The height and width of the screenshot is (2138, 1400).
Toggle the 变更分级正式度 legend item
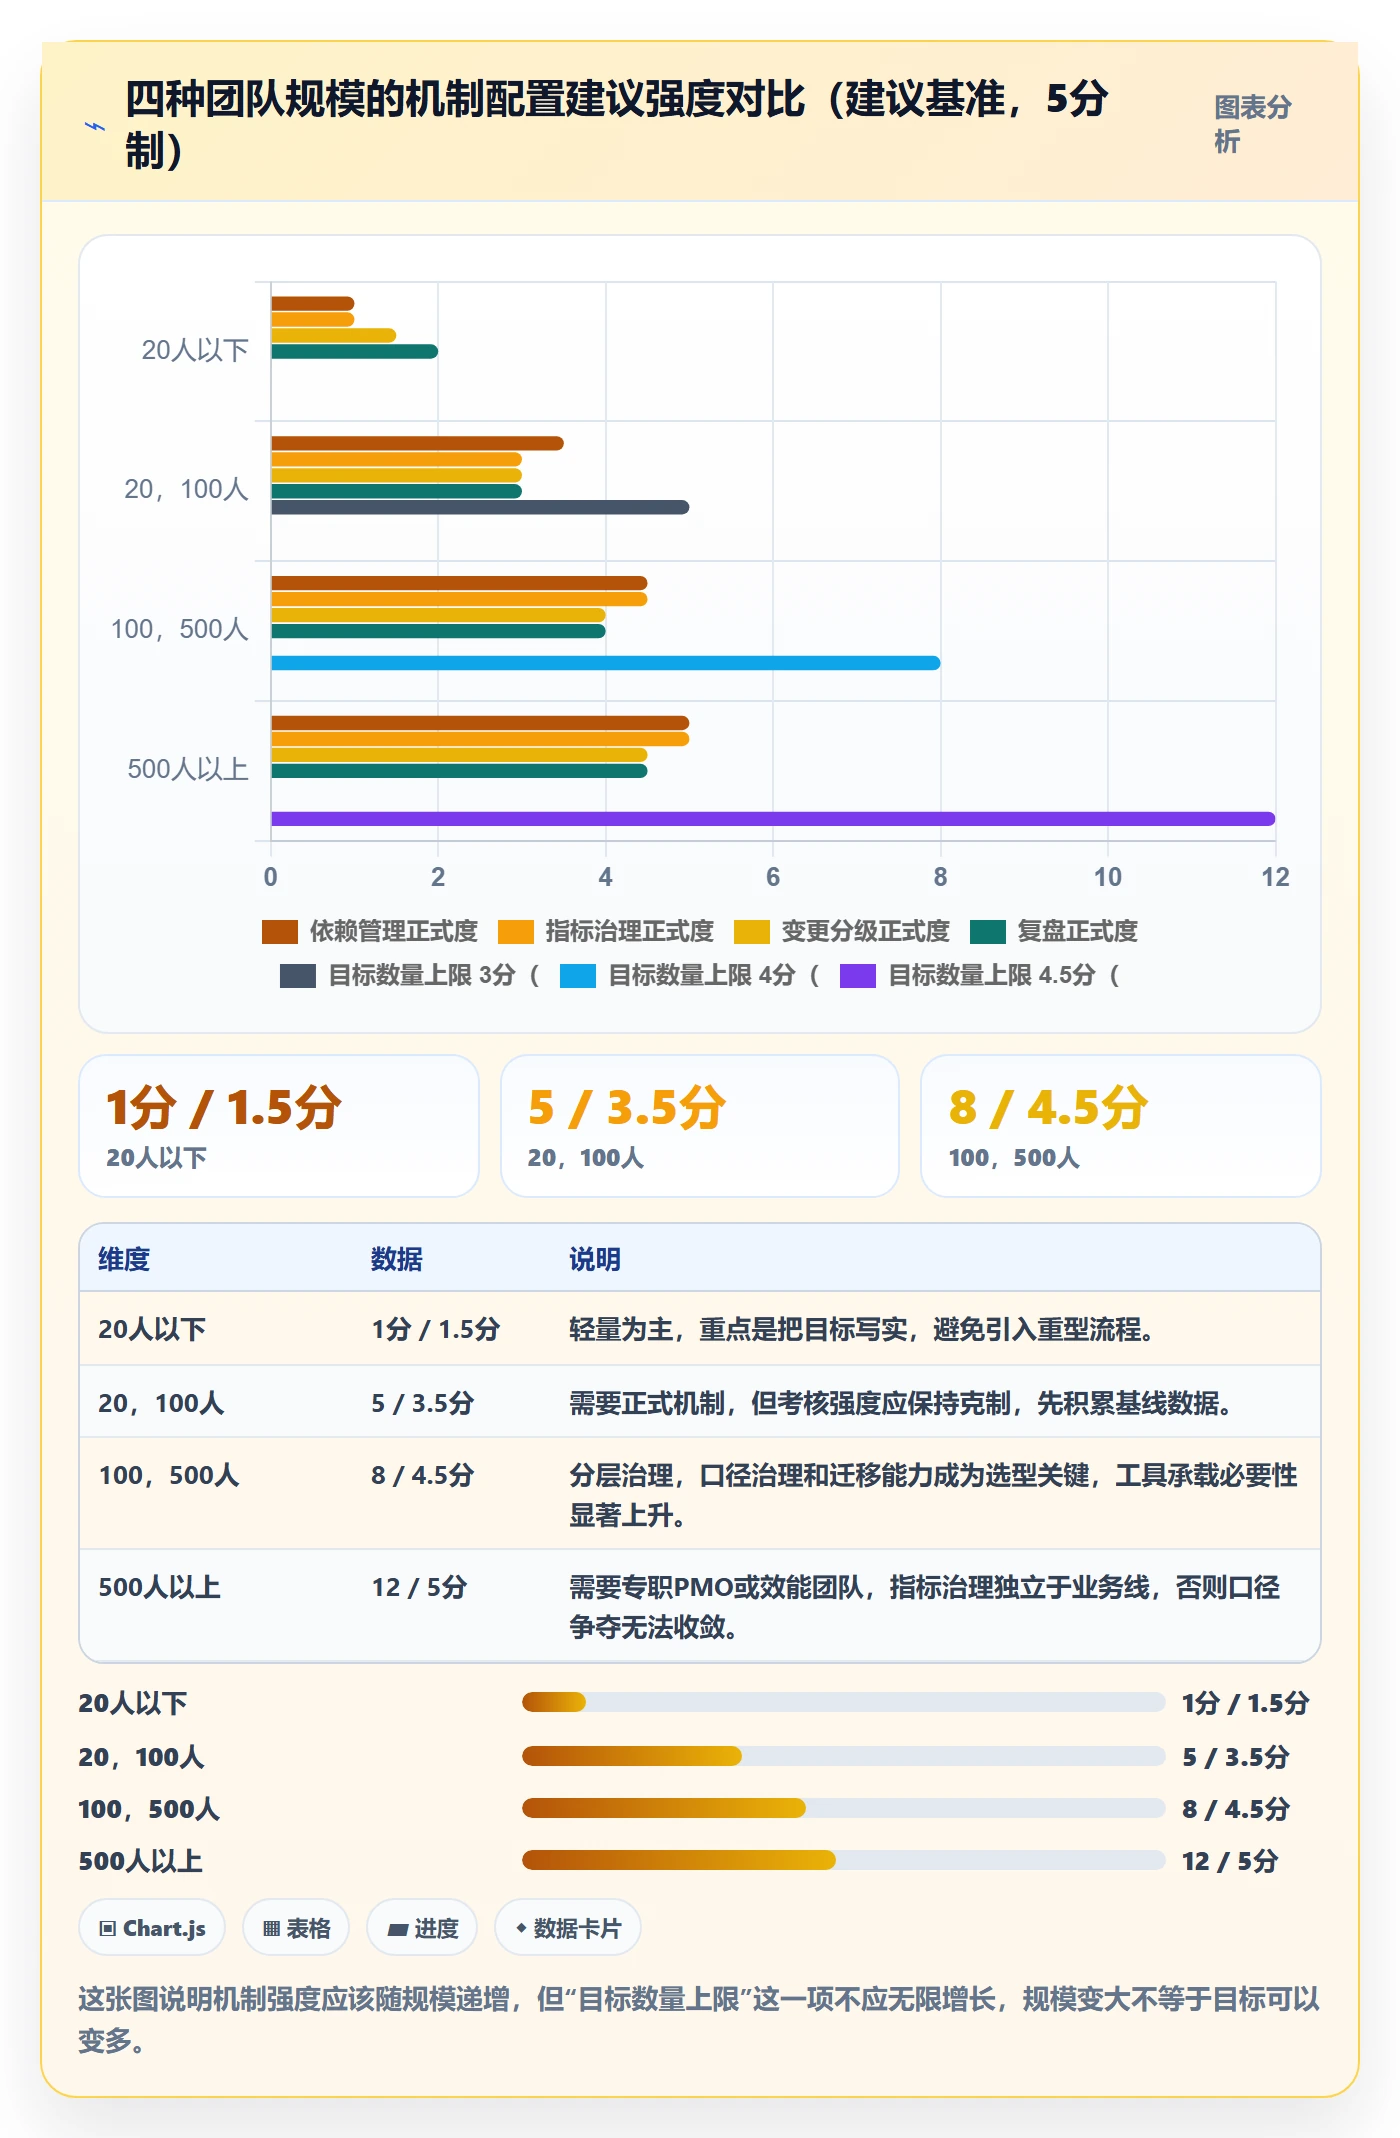click(842, 932)
